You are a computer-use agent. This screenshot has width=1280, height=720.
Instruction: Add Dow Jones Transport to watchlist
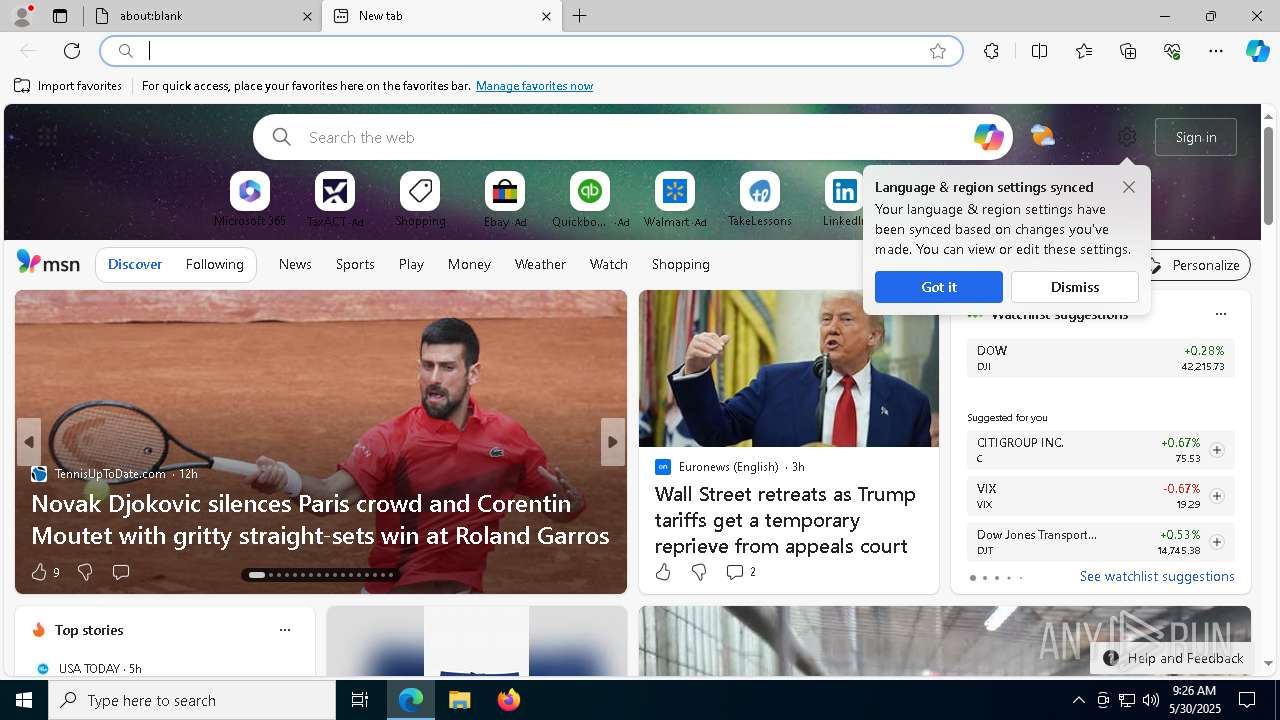(1216, 542)
